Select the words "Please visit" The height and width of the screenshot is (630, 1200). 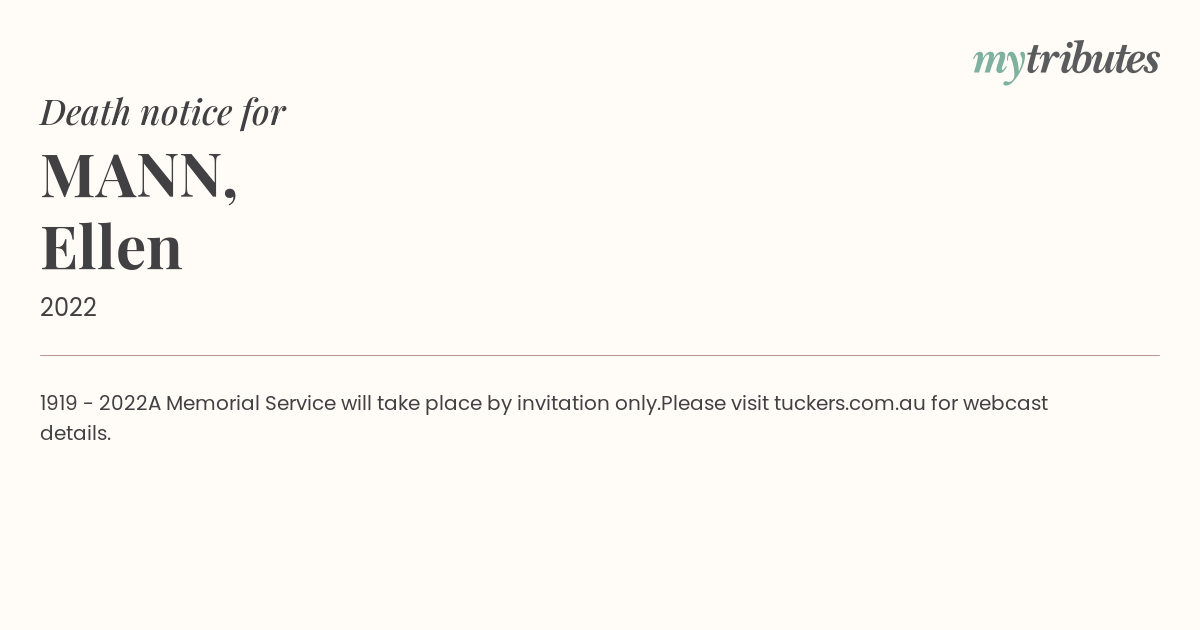click(715, 403)
